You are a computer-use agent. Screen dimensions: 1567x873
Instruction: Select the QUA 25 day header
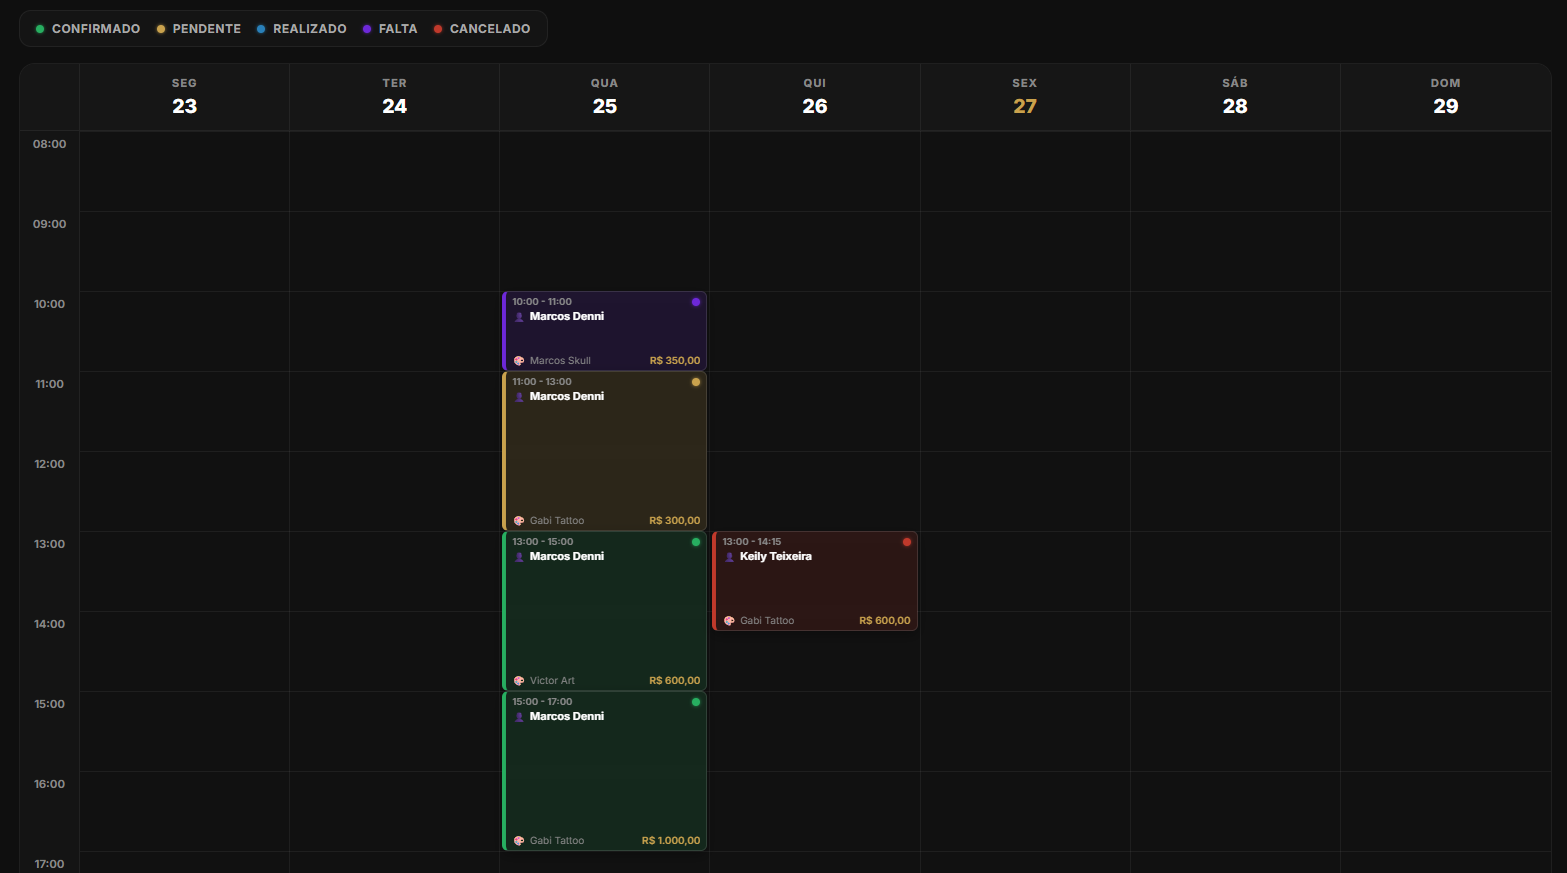click(x=604, y=96)
